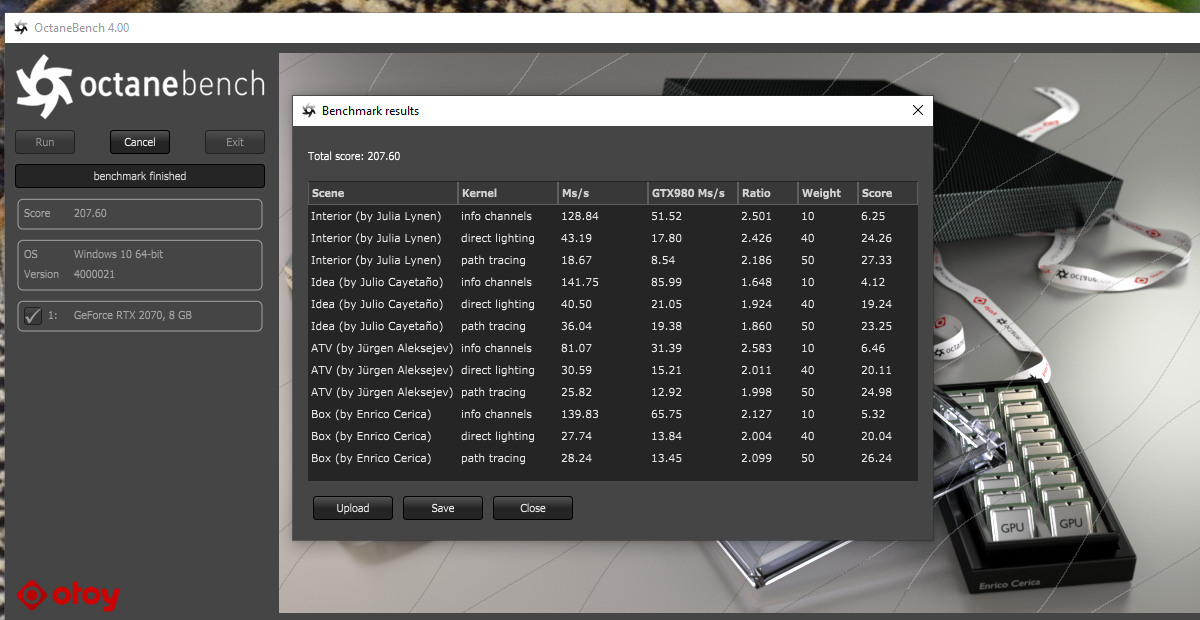Click the octanebench logo in the left panel
This screenshot has height=620, width=1200.
pyautogui.click(x=140, y=86)
